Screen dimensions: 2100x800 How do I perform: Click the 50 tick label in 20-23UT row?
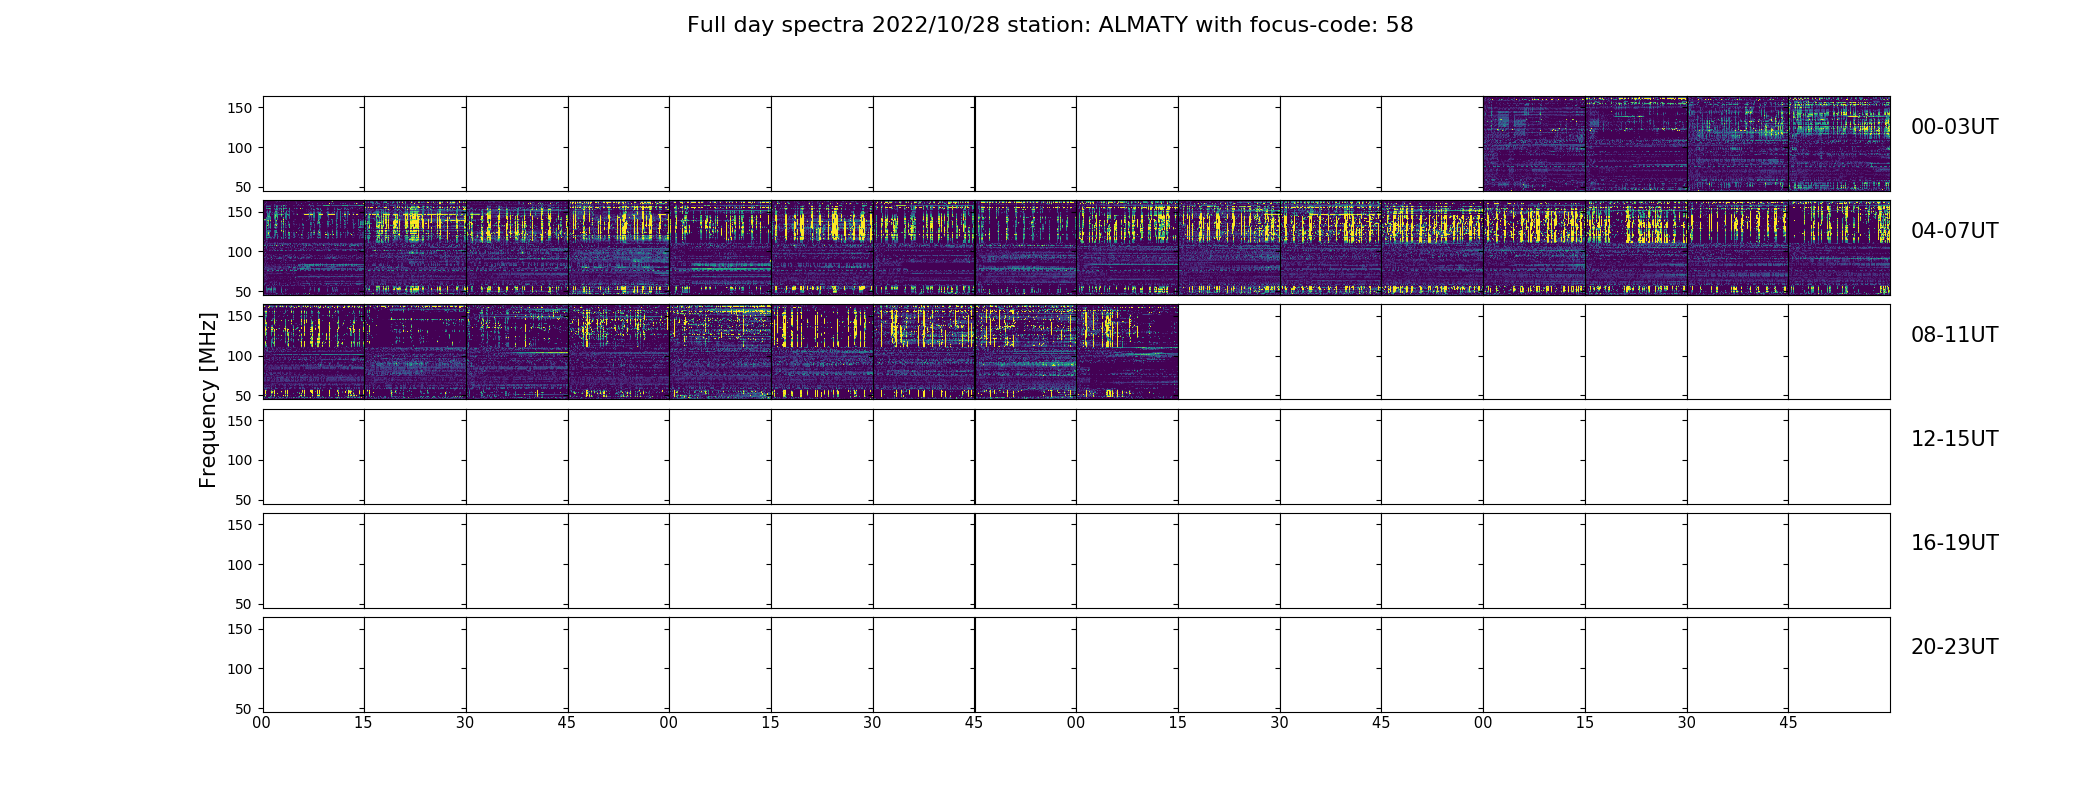pyautogui.click(x=245, y=709)
